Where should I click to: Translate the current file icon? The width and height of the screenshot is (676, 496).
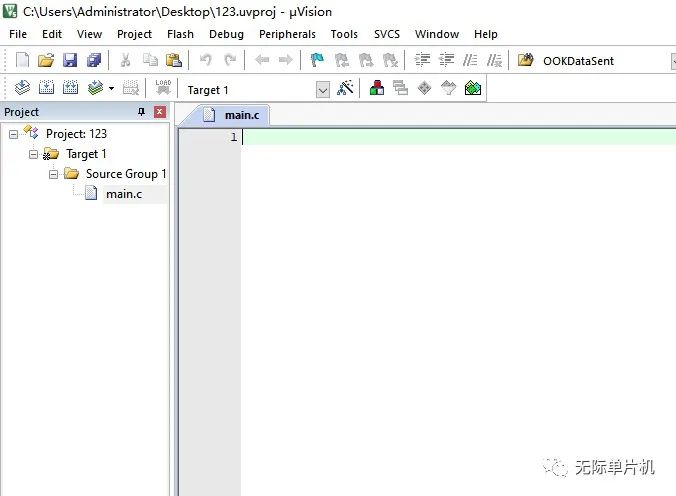coord(22,88)
